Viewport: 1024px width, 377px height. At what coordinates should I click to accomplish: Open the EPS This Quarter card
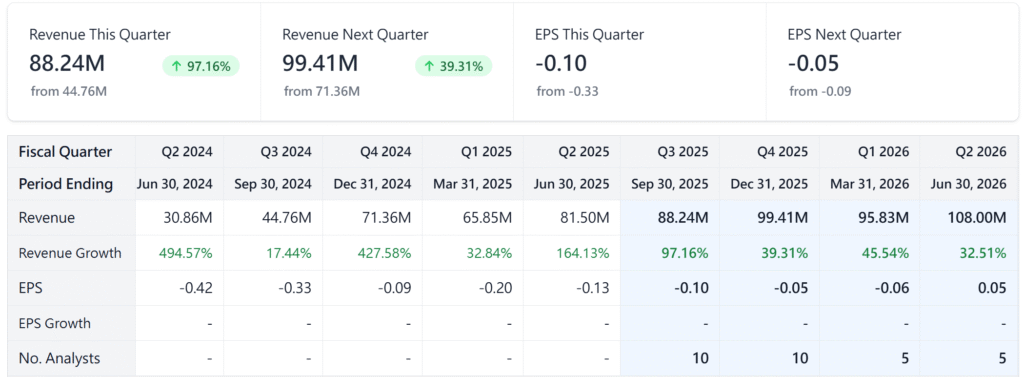[x=640, y=63]
